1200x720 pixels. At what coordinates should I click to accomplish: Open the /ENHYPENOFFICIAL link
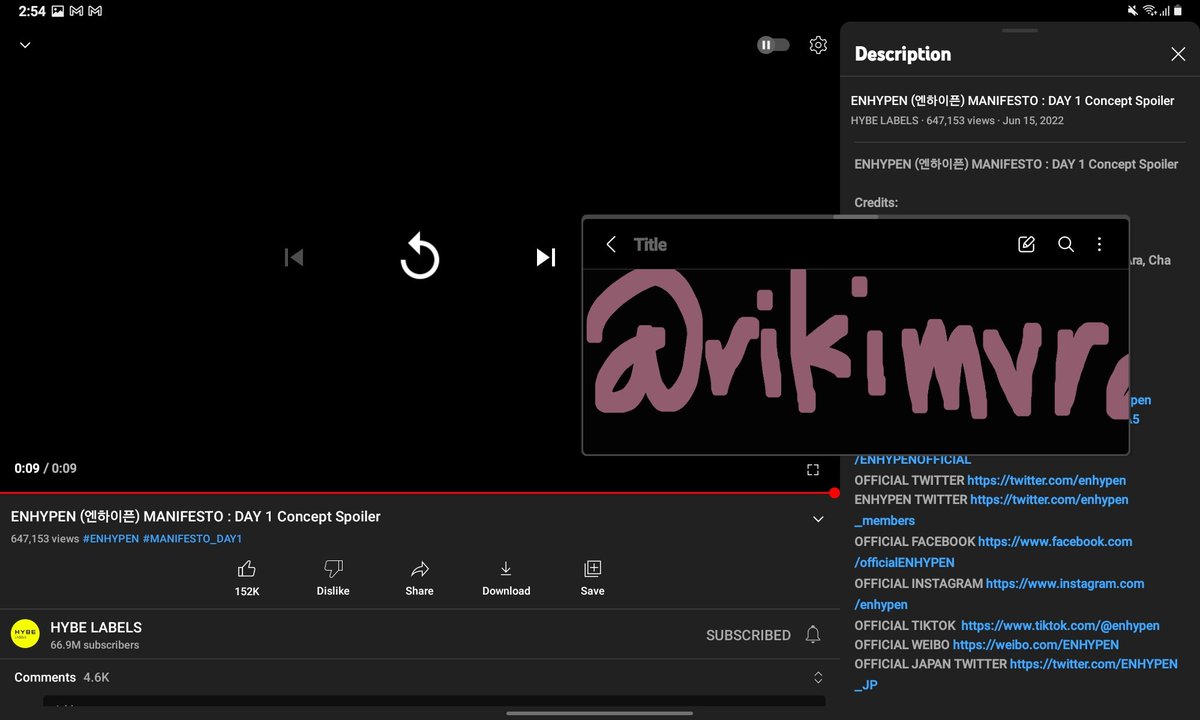pyautogui.click(x=912, y=459)
